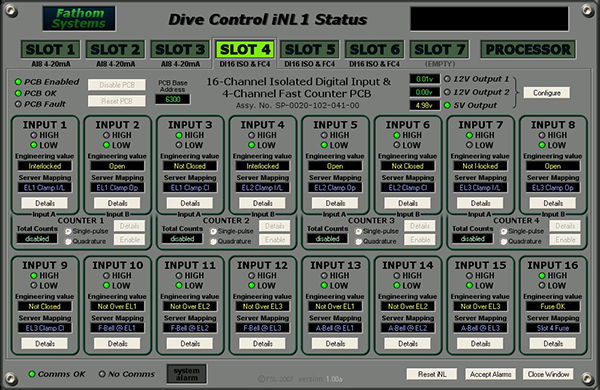The image size is (600, 390).
Task: Select the empty SLOT 7 tab
Action: [440, 49]
